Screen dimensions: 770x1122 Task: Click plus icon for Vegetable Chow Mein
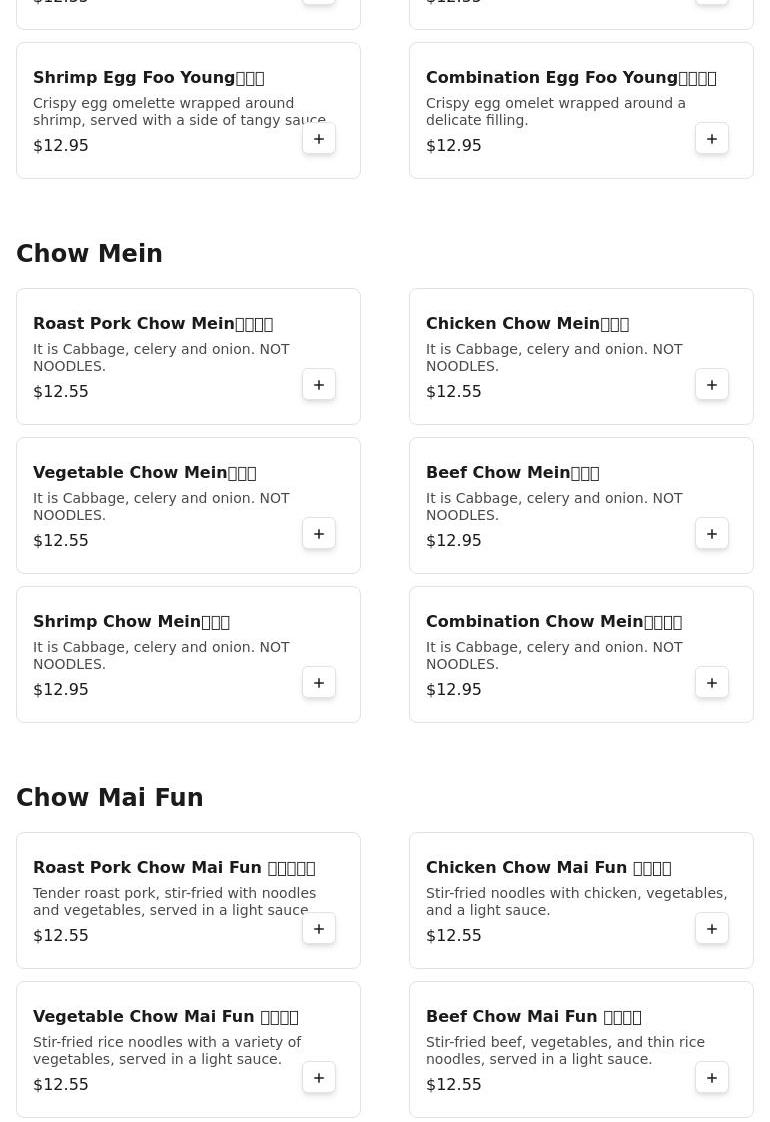point(319,534)
